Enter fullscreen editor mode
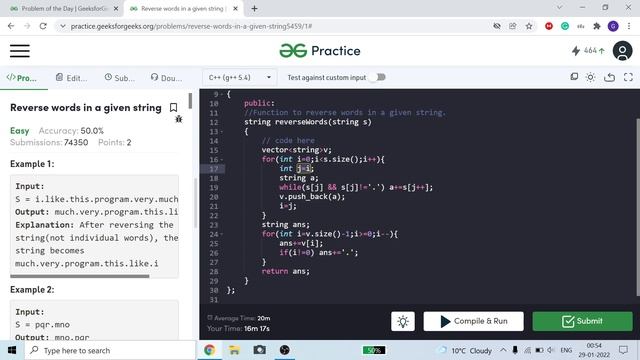 628,77
